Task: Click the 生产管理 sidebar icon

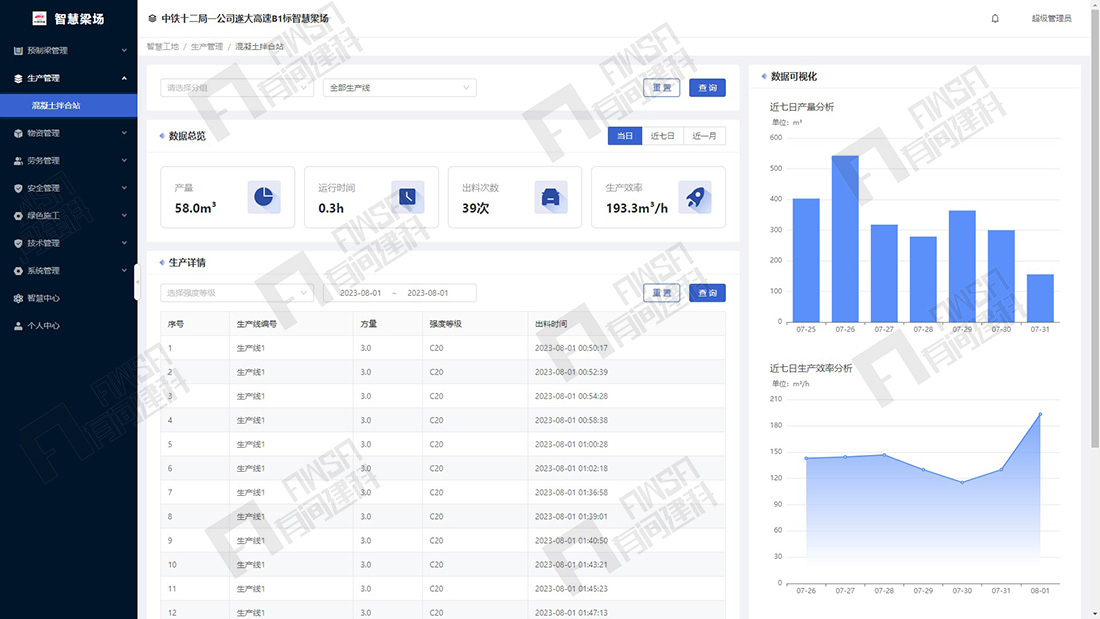Action: [x=18, y=78]
